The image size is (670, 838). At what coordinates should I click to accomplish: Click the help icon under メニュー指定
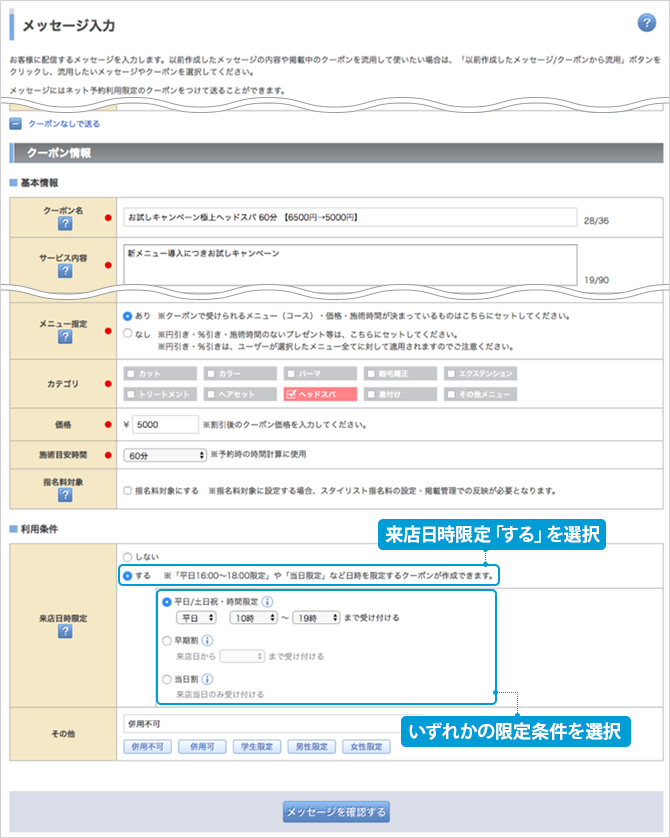click(63, 338)
